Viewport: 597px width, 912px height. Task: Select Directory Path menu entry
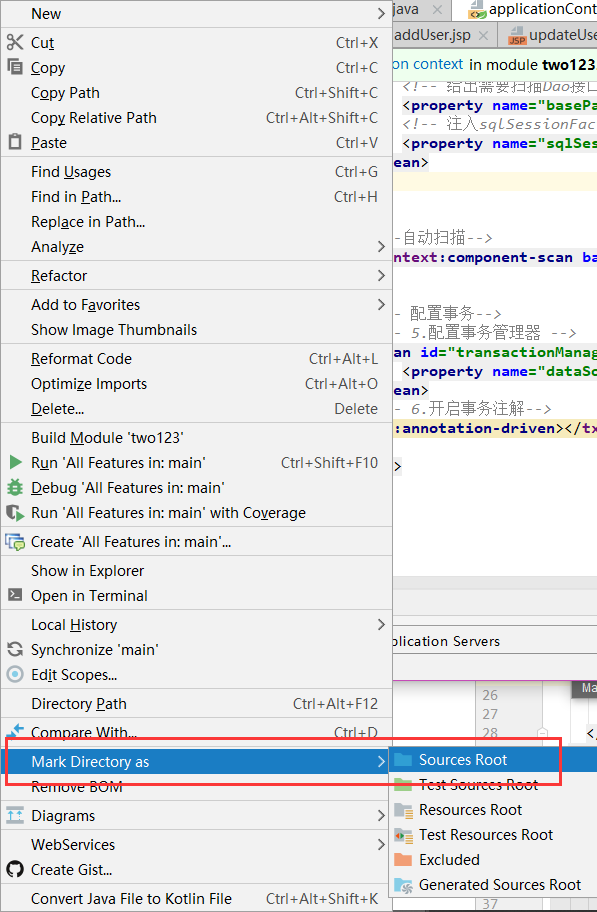[196, 704]
